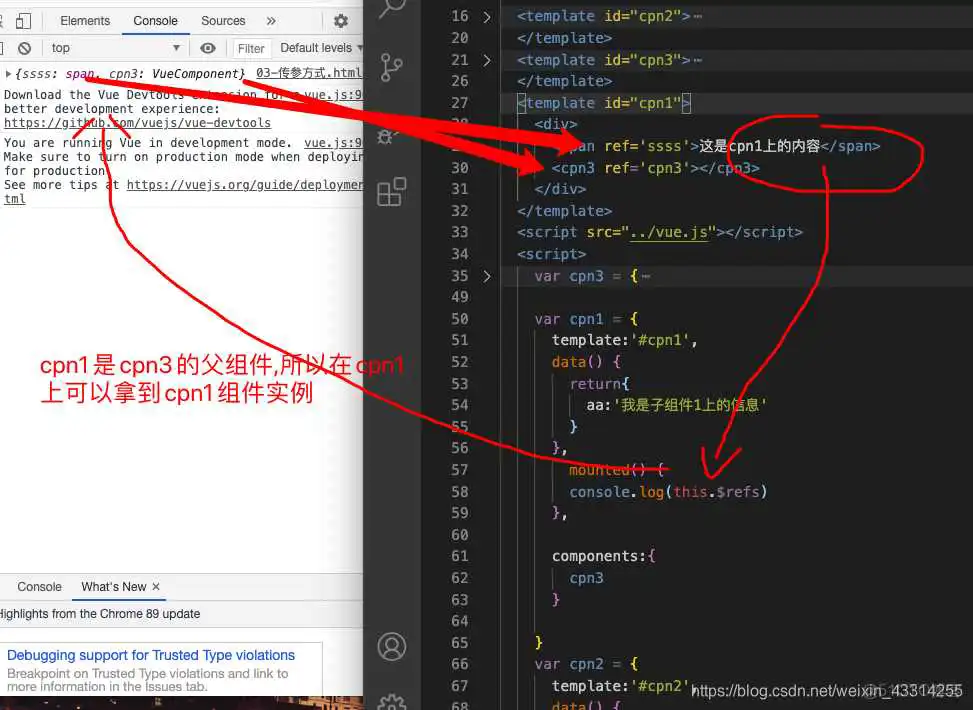Open the Default levels dropdown

coord(320,48)
